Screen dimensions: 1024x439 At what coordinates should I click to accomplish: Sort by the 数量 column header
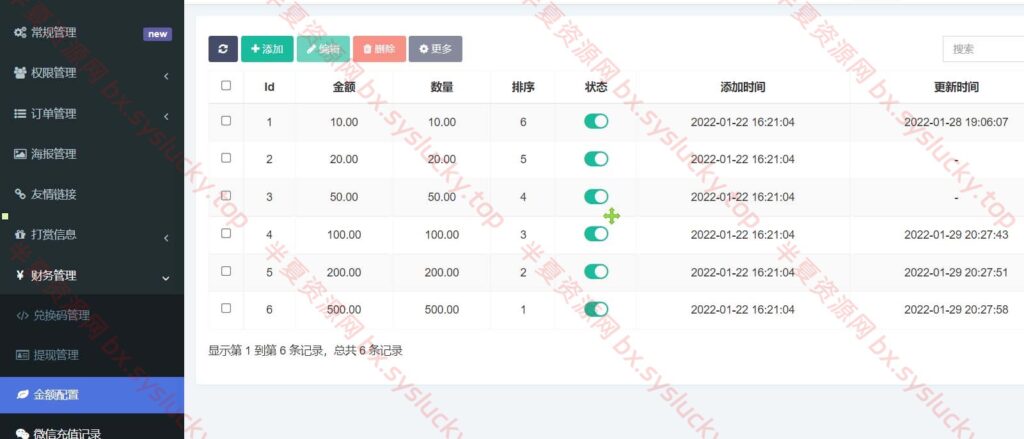coord(442,87)
